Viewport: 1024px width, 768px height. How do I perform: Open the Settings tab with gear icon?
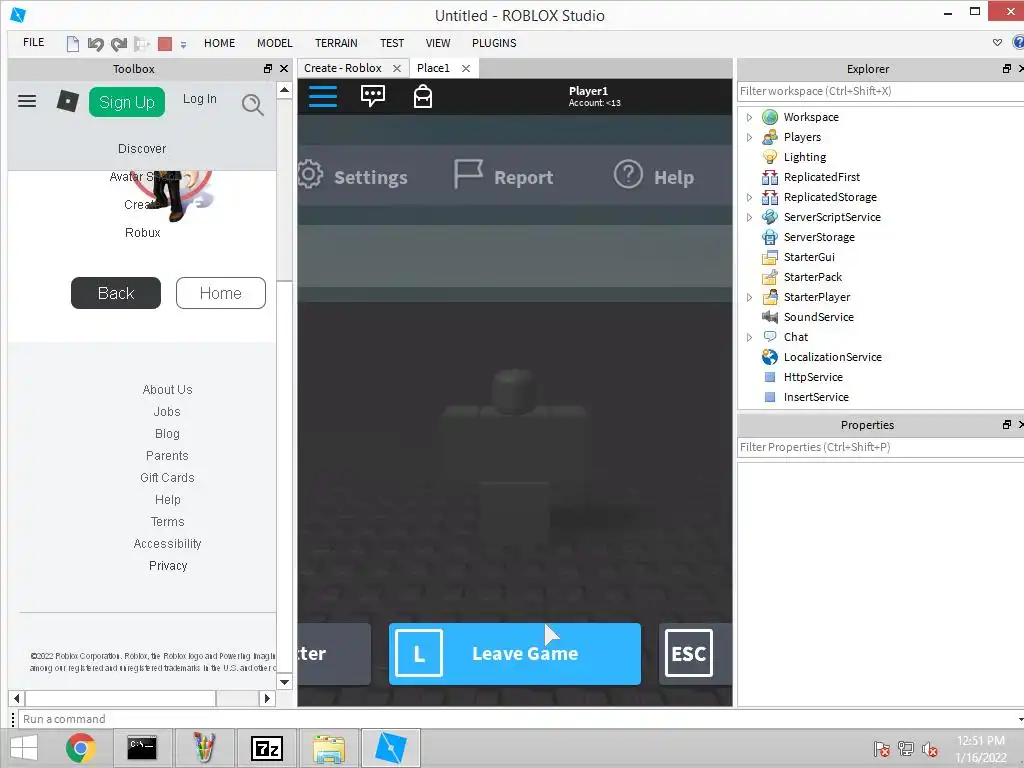pyautogui.click(x=353, y=177)
